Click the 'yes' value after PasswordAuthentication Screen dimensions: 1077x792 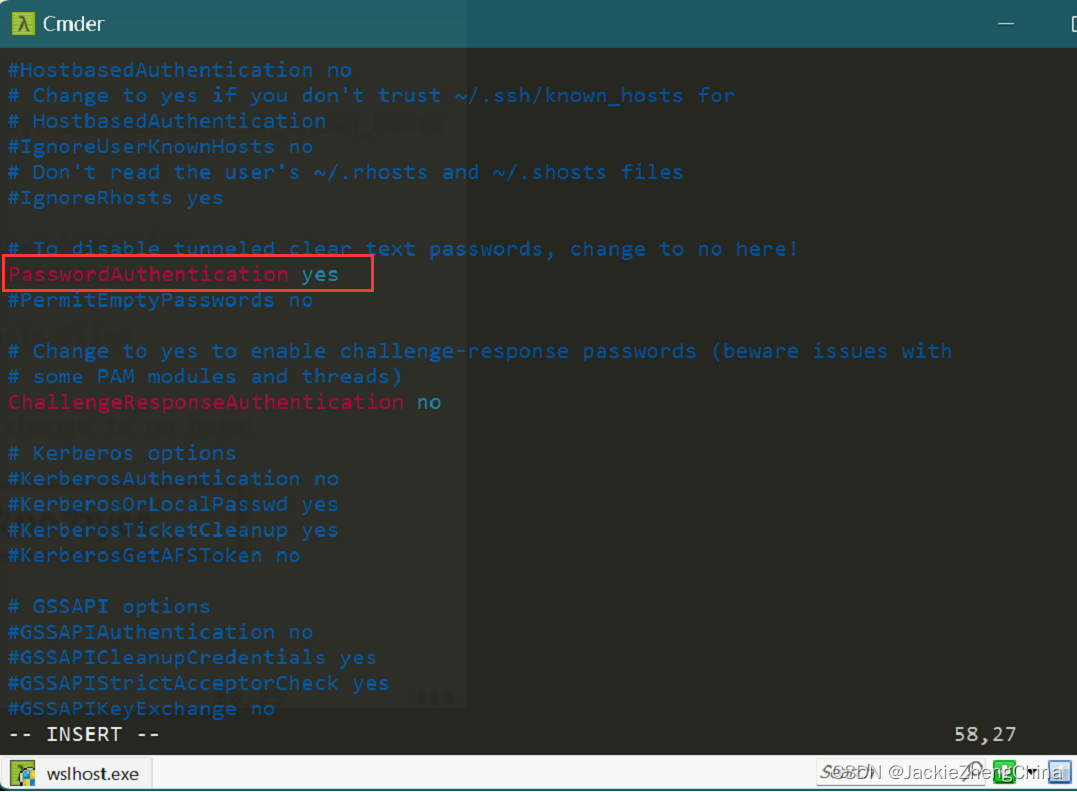320,275
